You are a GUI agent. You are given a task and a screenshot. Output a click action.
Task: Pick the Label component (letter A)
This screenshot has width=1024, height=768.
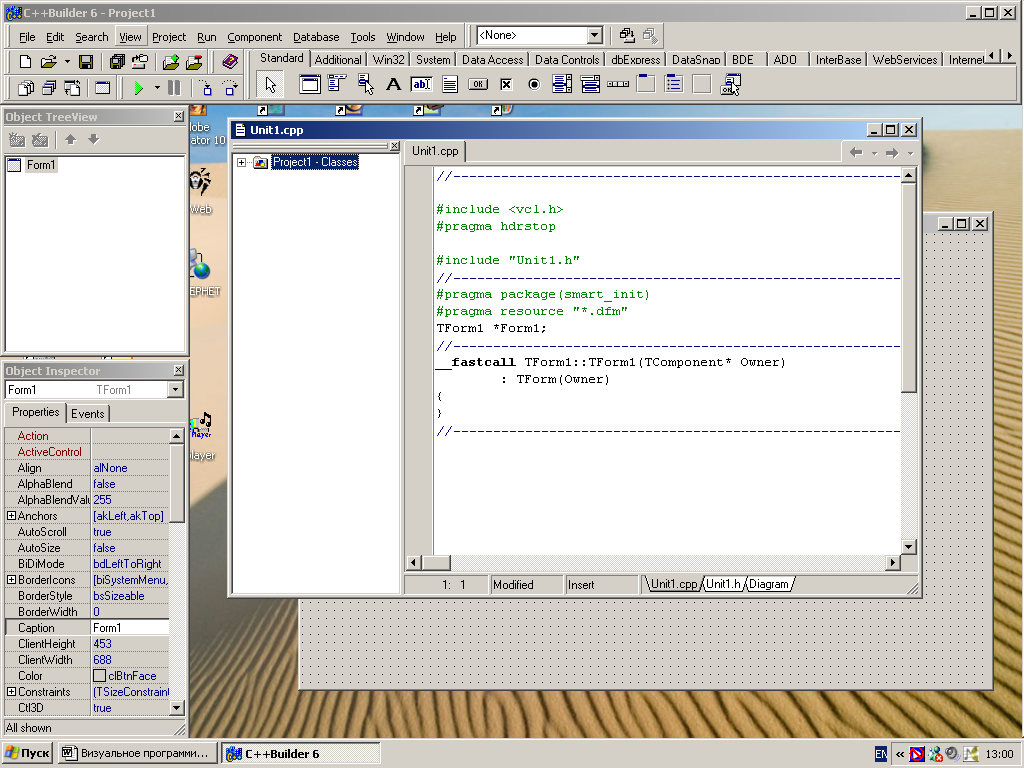(x=393, y=84)
